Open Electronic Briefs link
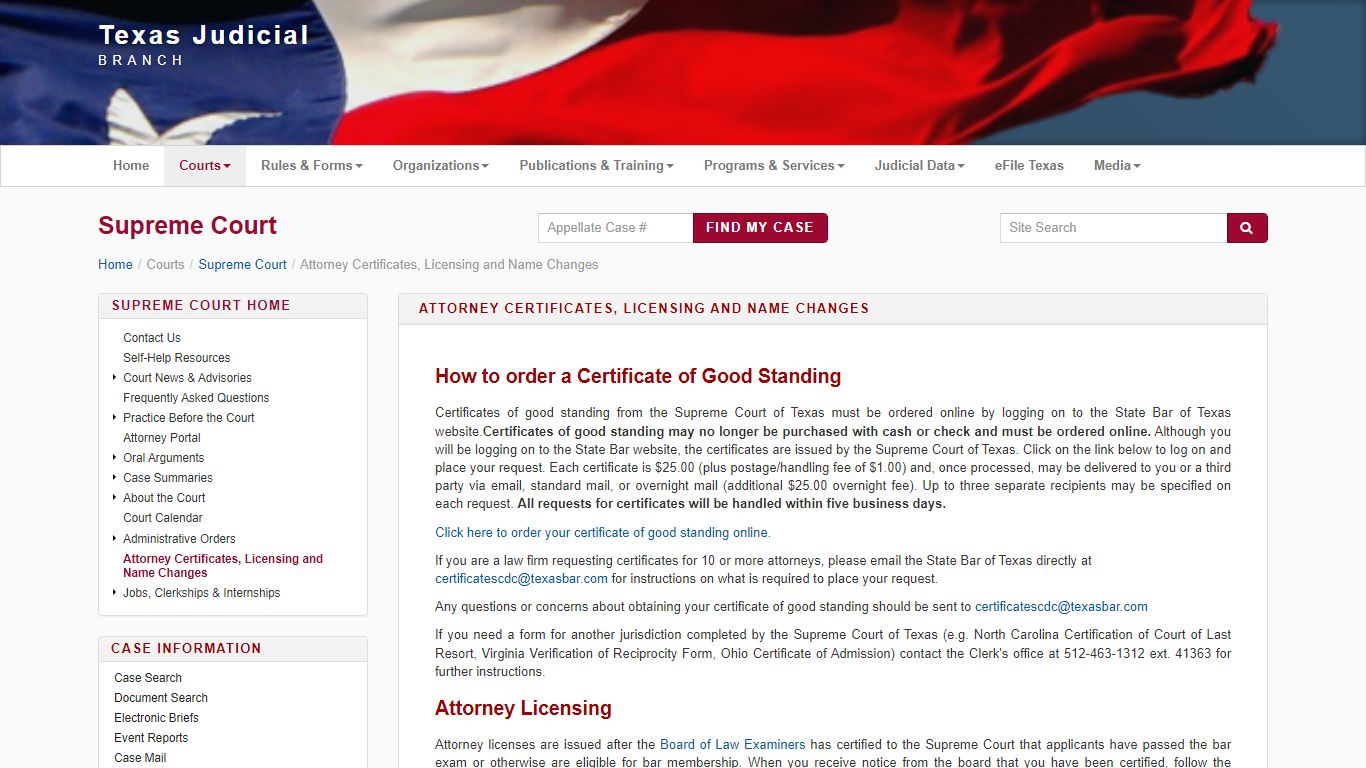This screenshot has height=768, width=1366. point(156,718)
